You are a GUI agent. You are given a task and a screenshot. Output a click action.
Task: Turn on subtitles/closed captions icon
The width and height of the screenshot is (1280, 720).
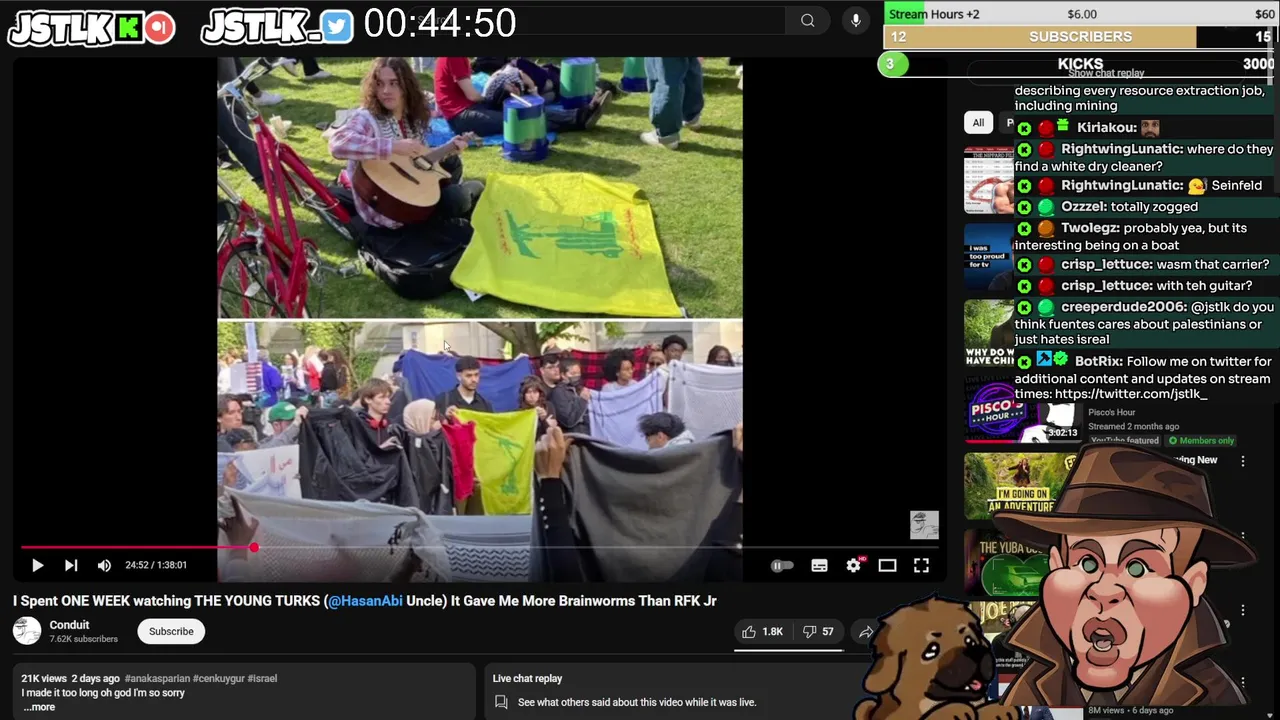tap(819, 565)
